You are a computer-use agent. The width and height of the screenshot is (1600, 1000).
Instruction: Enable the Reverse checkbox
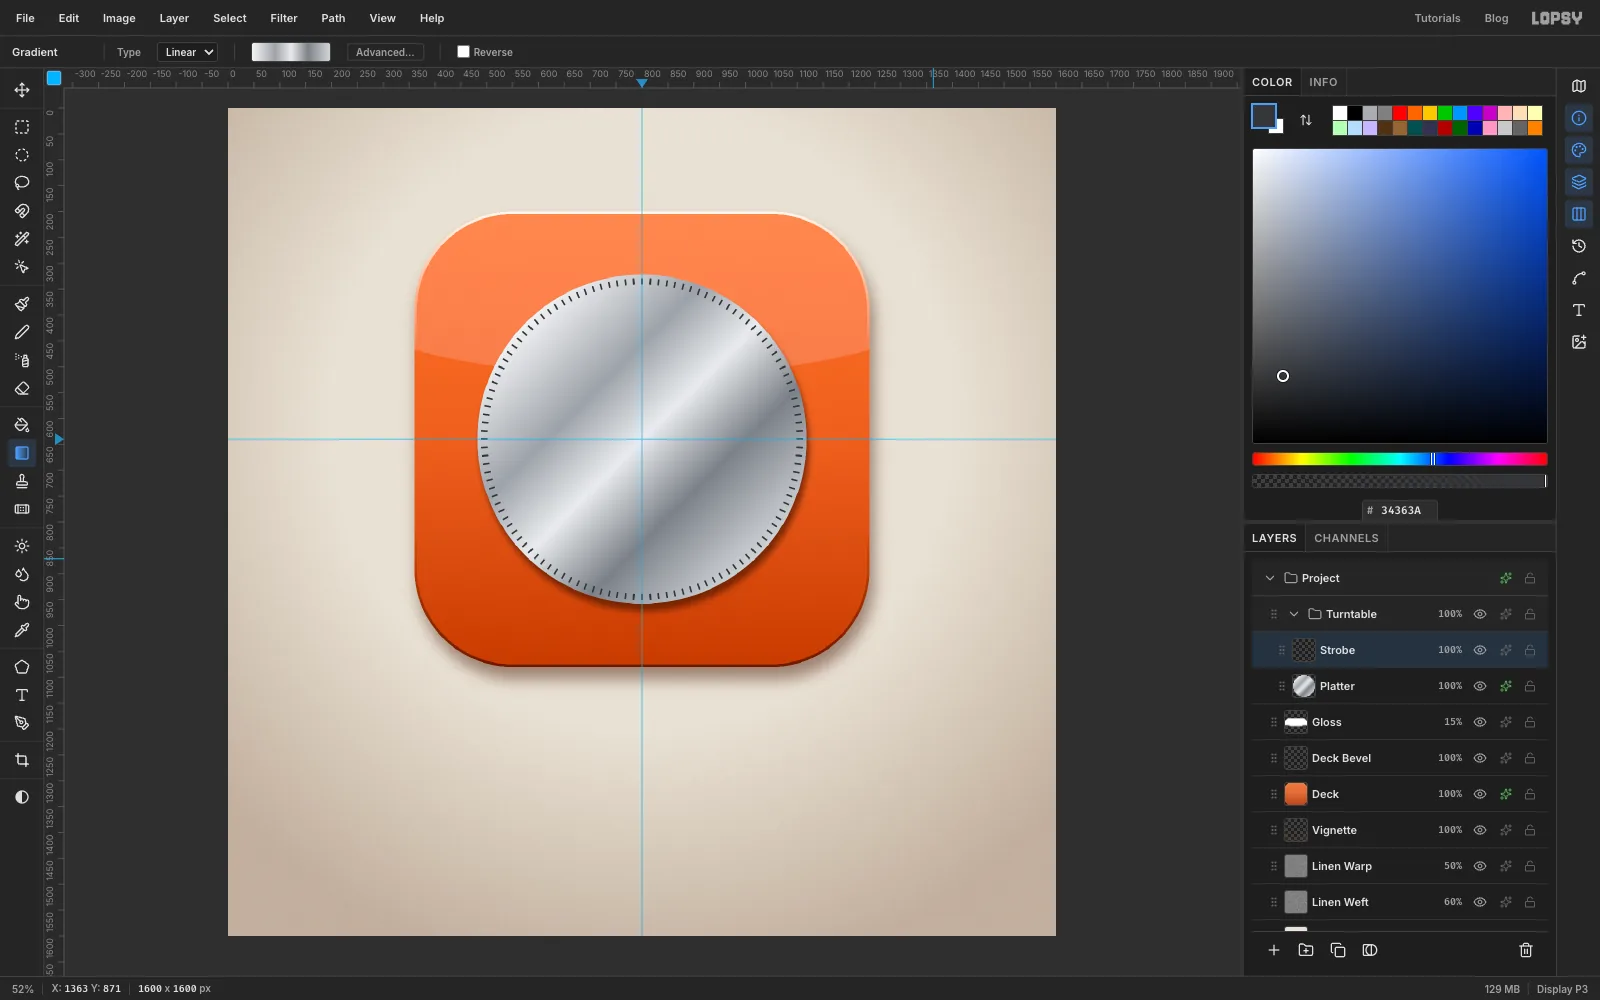pos(463,52)
